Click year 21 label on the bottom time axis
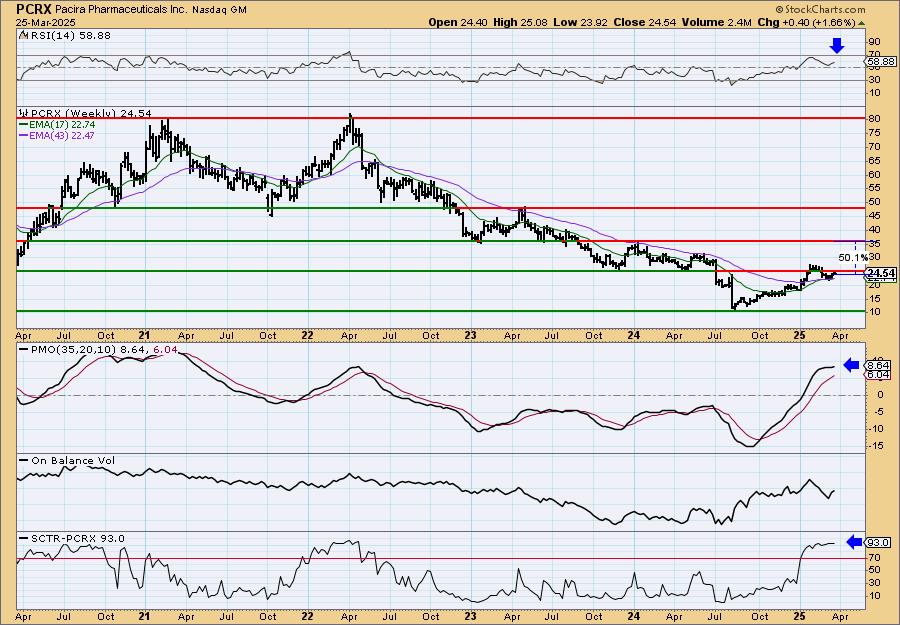900x625 pixels. 145,616
